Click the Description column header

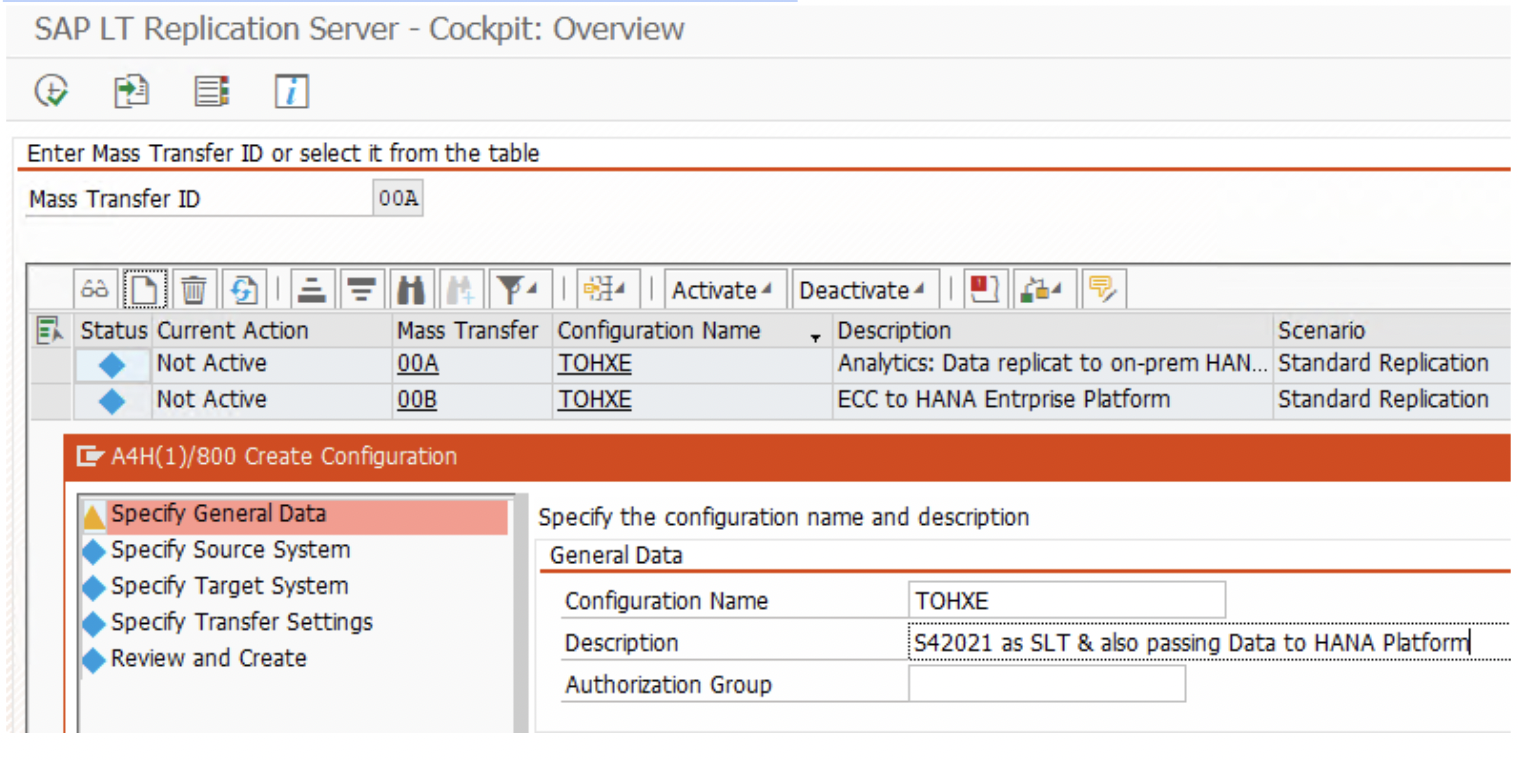click(1051, 330)
